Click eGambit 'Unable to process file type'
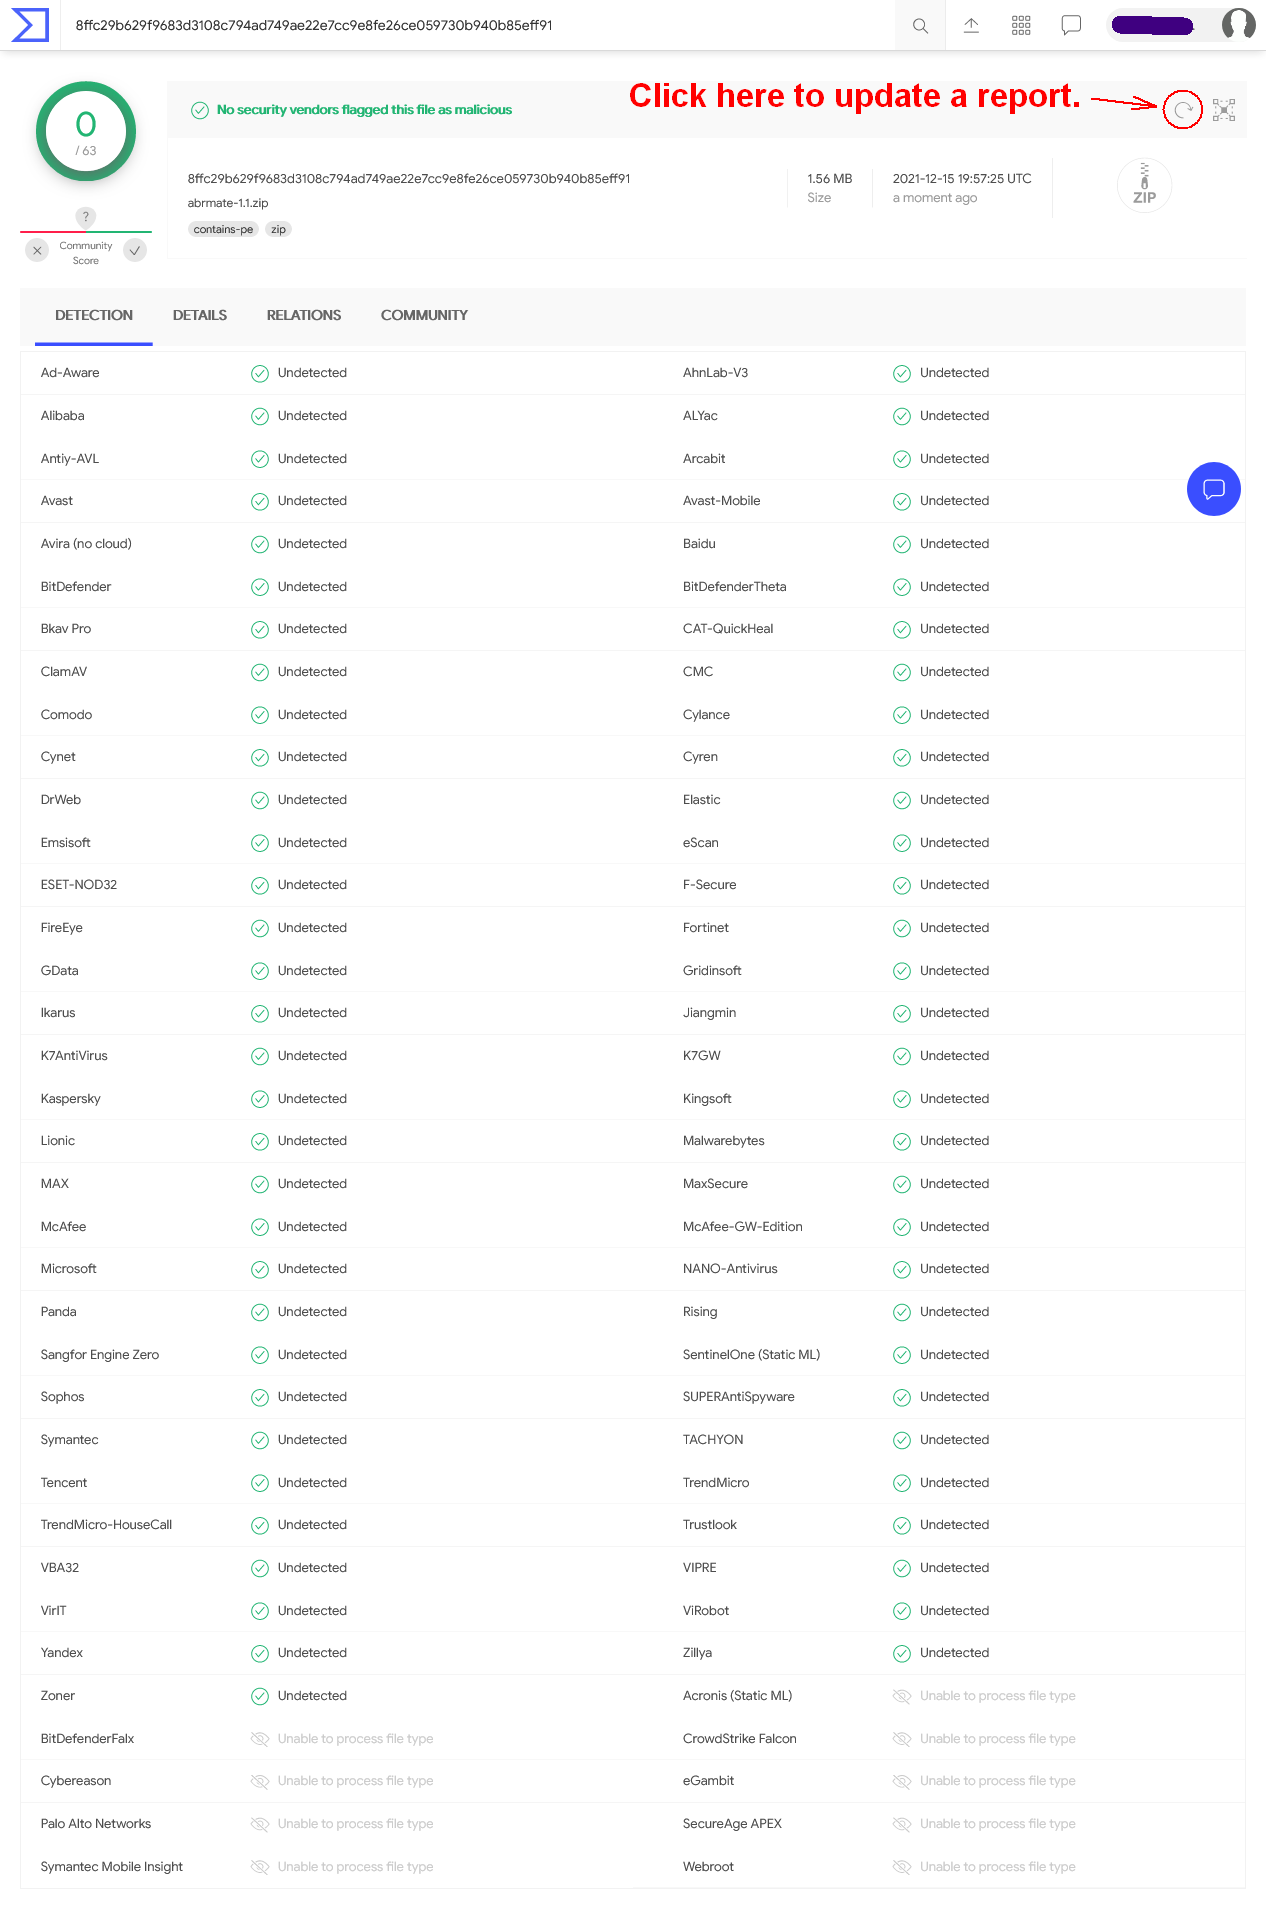Image resolution: width=1266 pixels, height=1914 pixels. [998, 1781]
